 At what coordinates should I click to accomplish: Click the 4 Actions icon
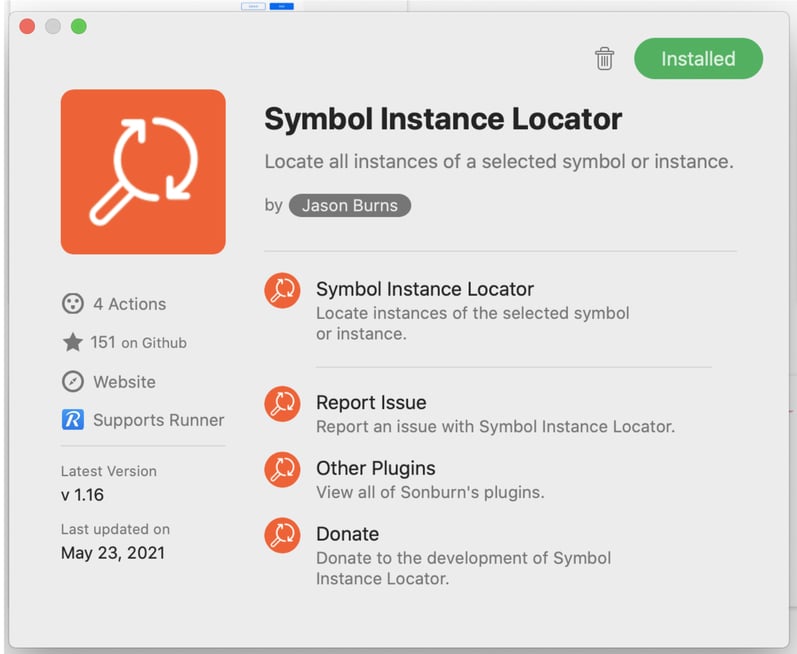tap(72, 304)
